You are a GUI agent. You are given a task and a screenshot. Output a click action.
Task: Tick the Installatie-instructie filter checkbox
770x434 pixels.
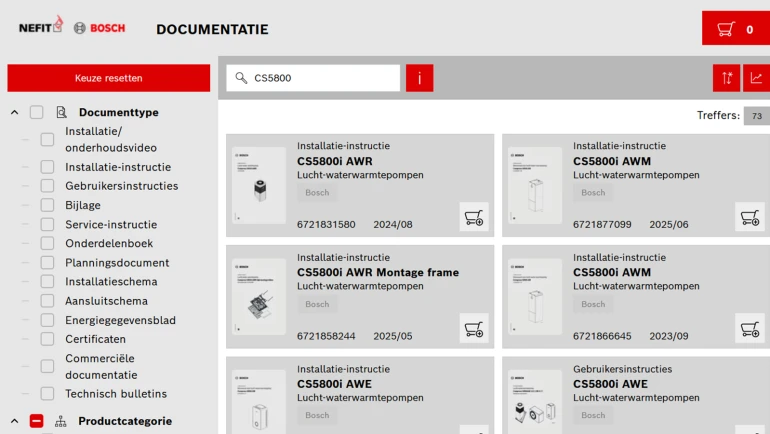(47, 167)
